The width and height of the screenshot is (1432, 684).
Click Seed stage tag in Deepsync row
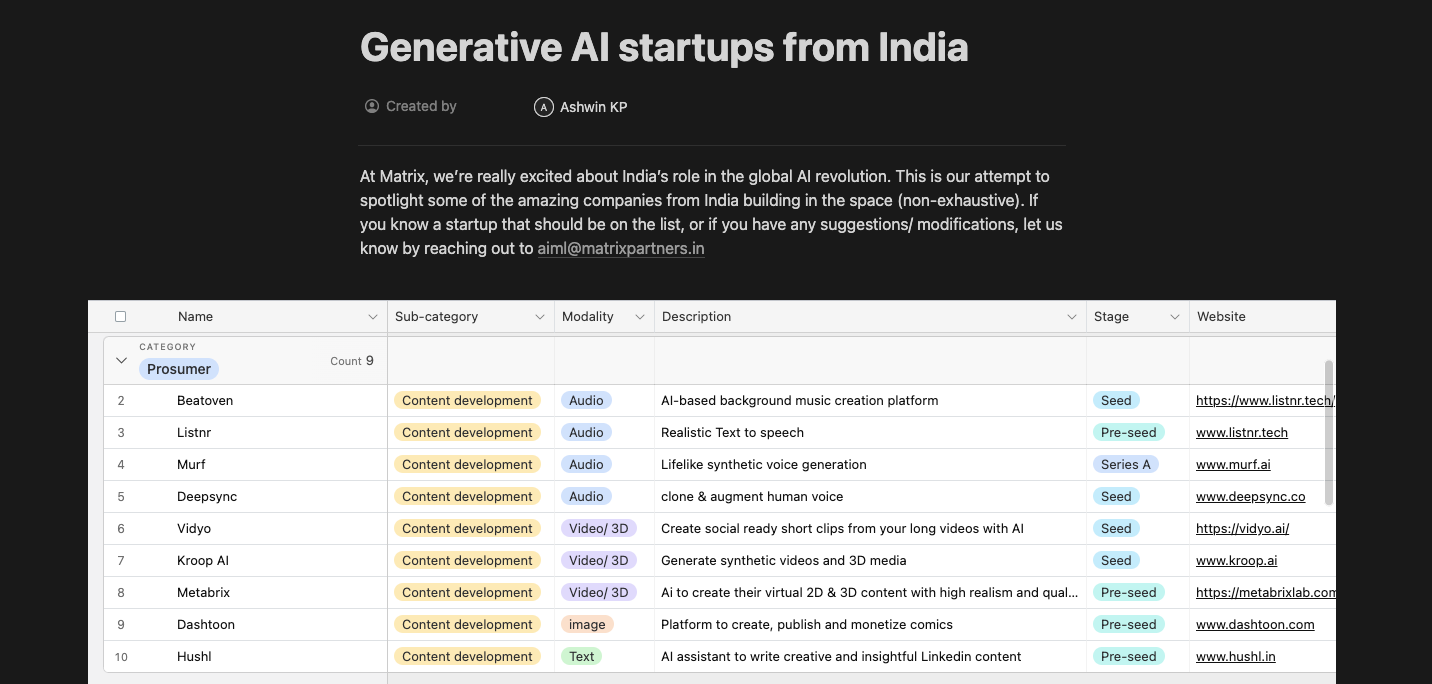(x=1116, y=497)
